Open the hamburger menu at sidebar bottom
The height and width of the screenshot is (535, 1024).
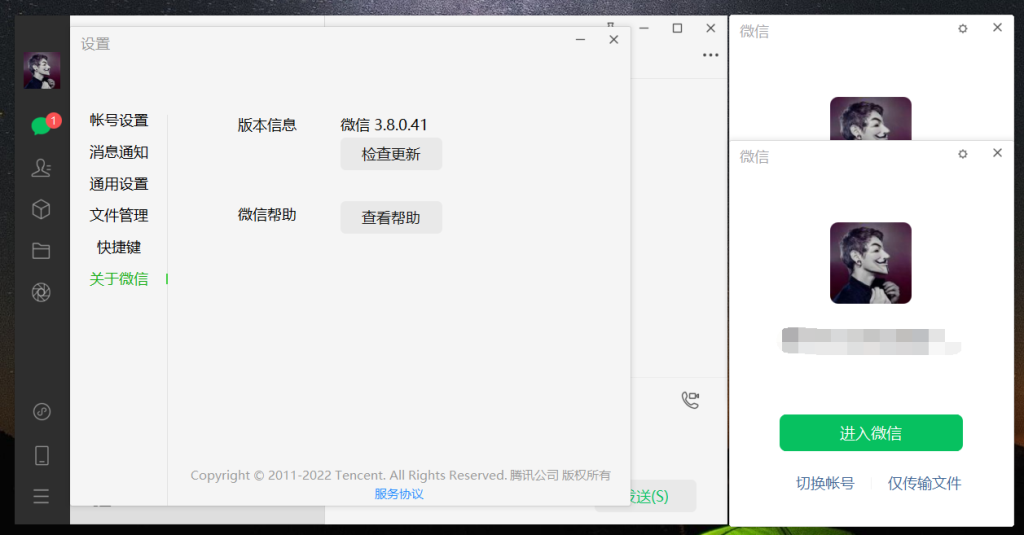[x=41, y=496]
